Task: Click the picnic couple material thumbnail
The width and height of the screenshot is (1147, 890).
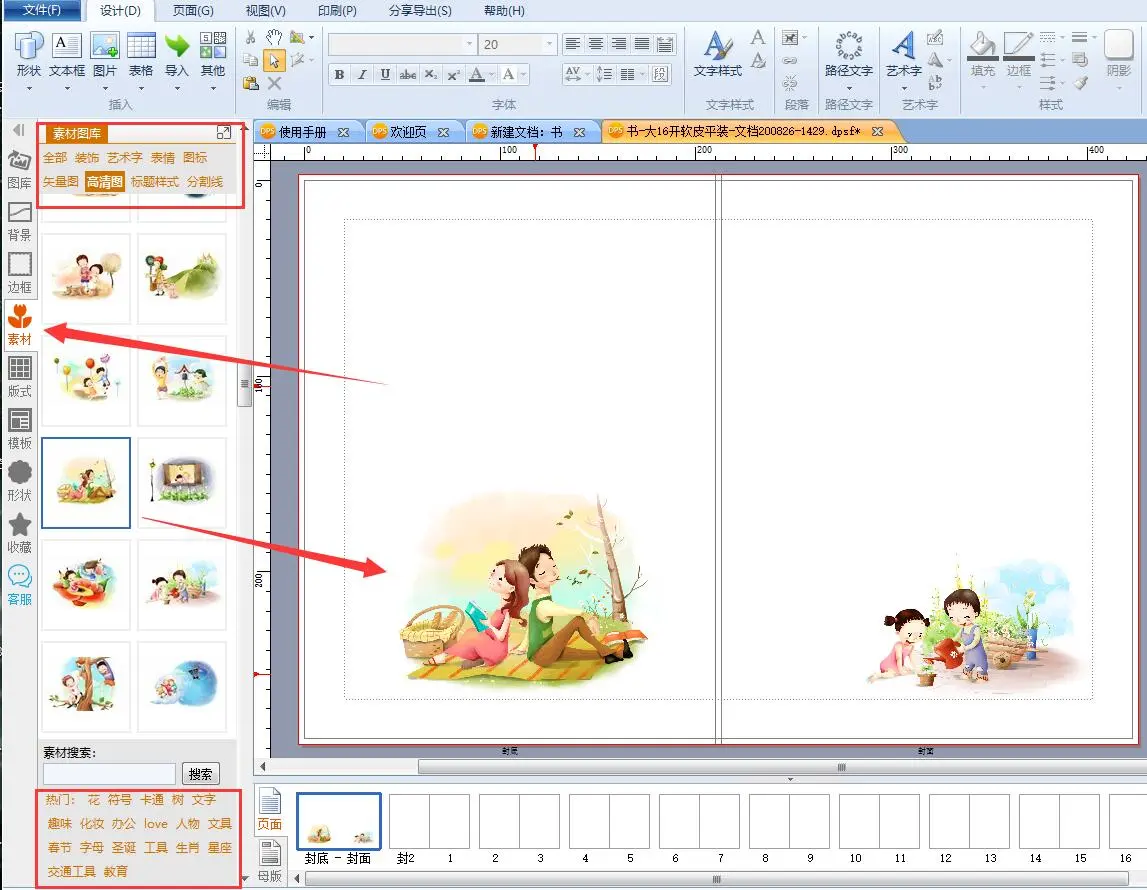Action: 86,483
